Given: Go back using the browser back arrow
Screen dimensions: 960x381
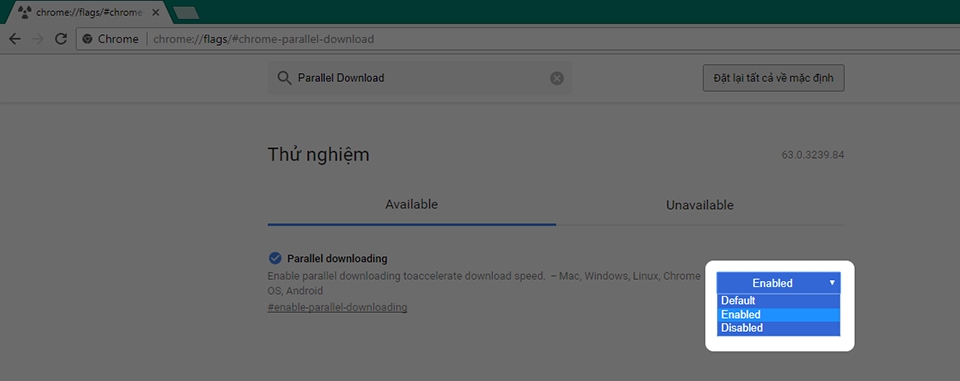Looking at the screenshot, I should (15, 39).
